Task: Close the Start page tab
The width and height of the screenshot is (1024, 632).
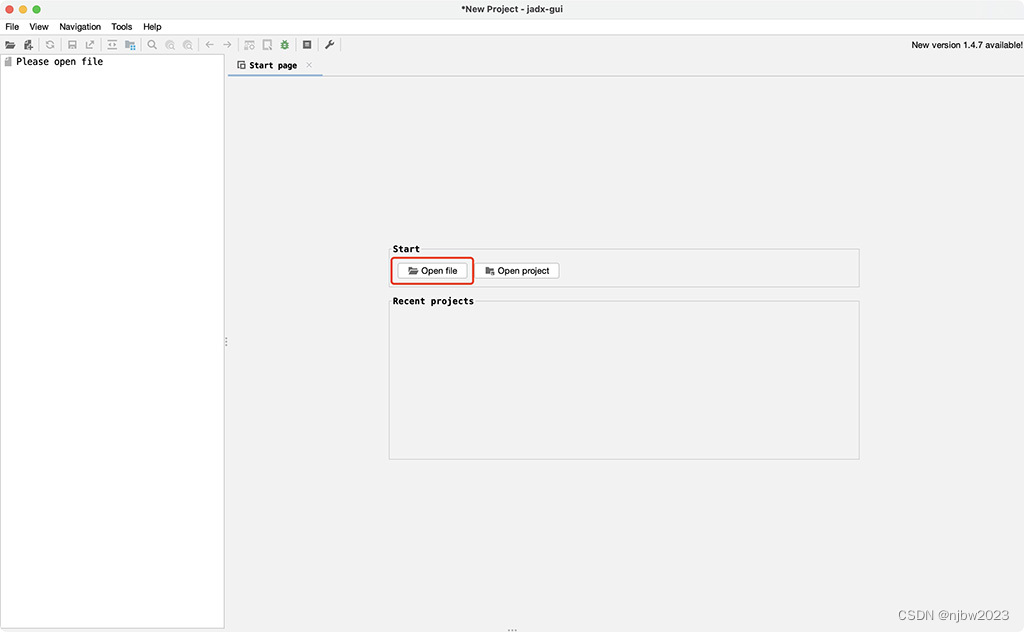Action: [x=308, y=65]
